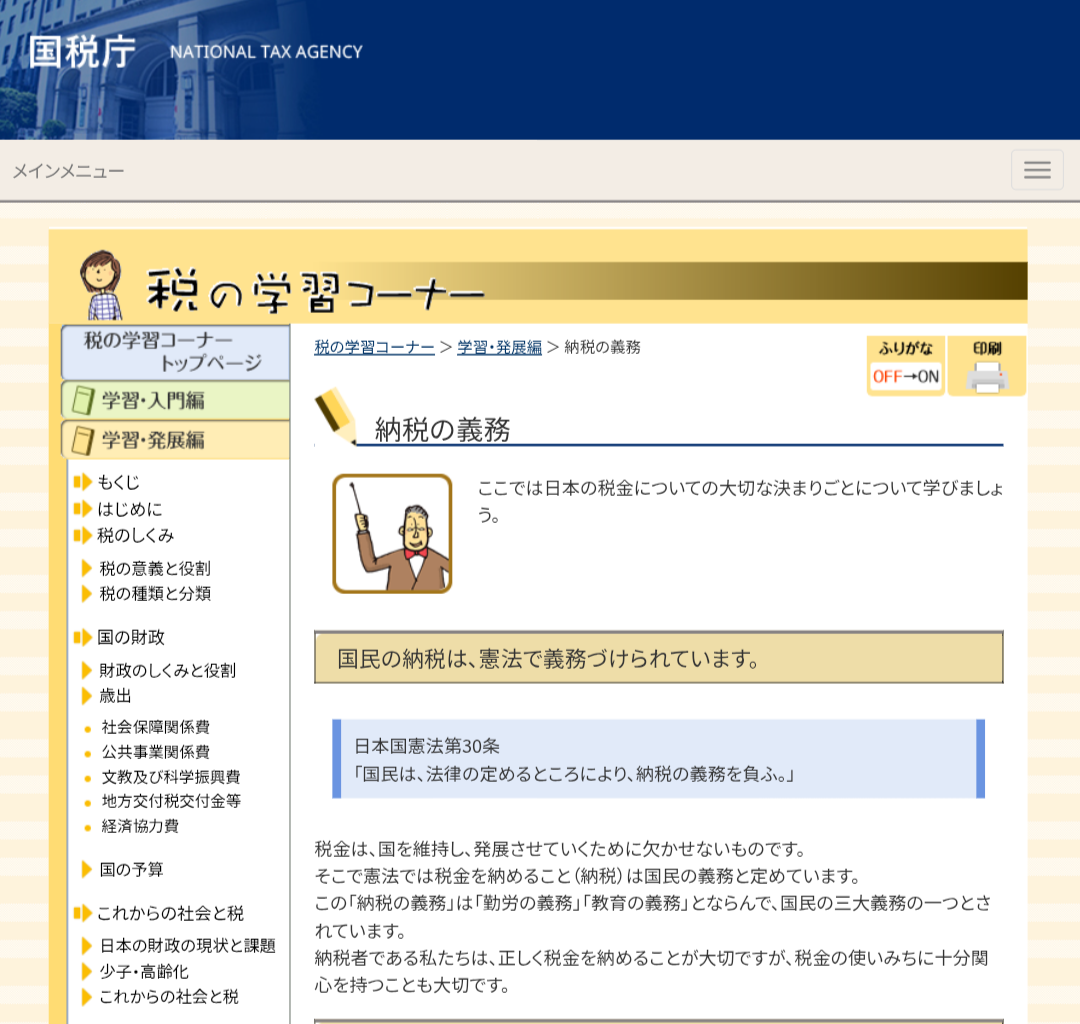
Task: Click the girl character icon beside 税の学習コーナー
Action: pos(100,285)
